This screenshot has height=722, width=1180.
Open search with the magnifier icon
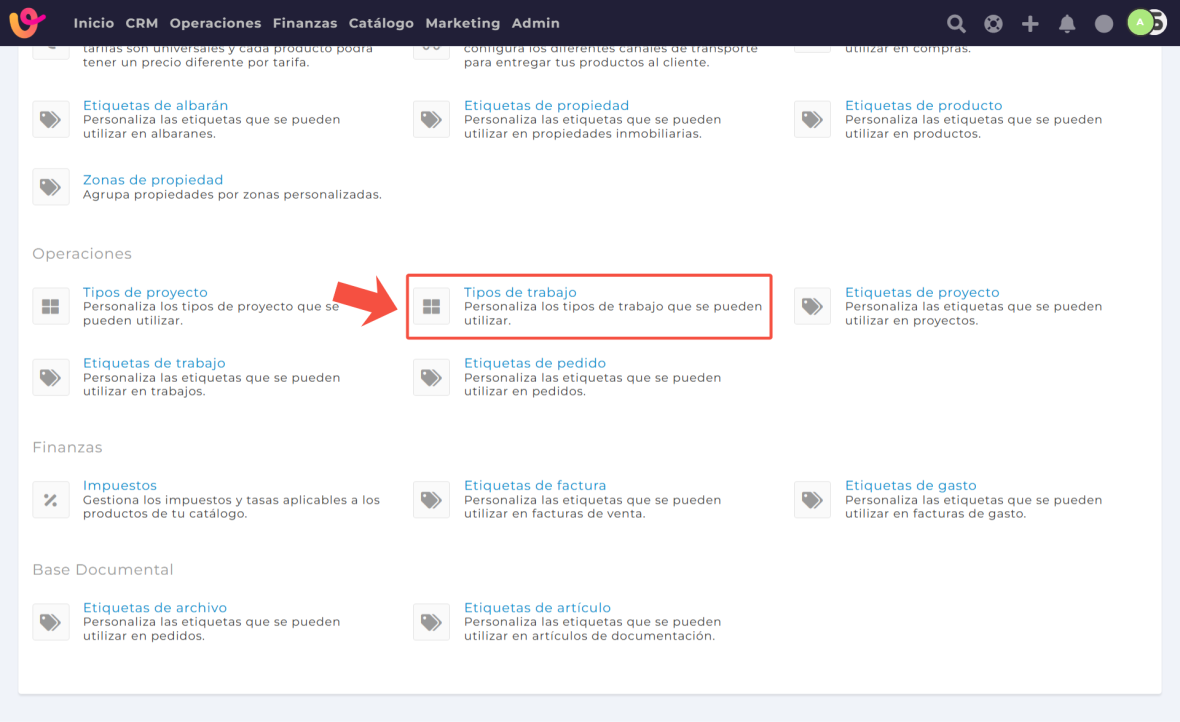[956, 24]
